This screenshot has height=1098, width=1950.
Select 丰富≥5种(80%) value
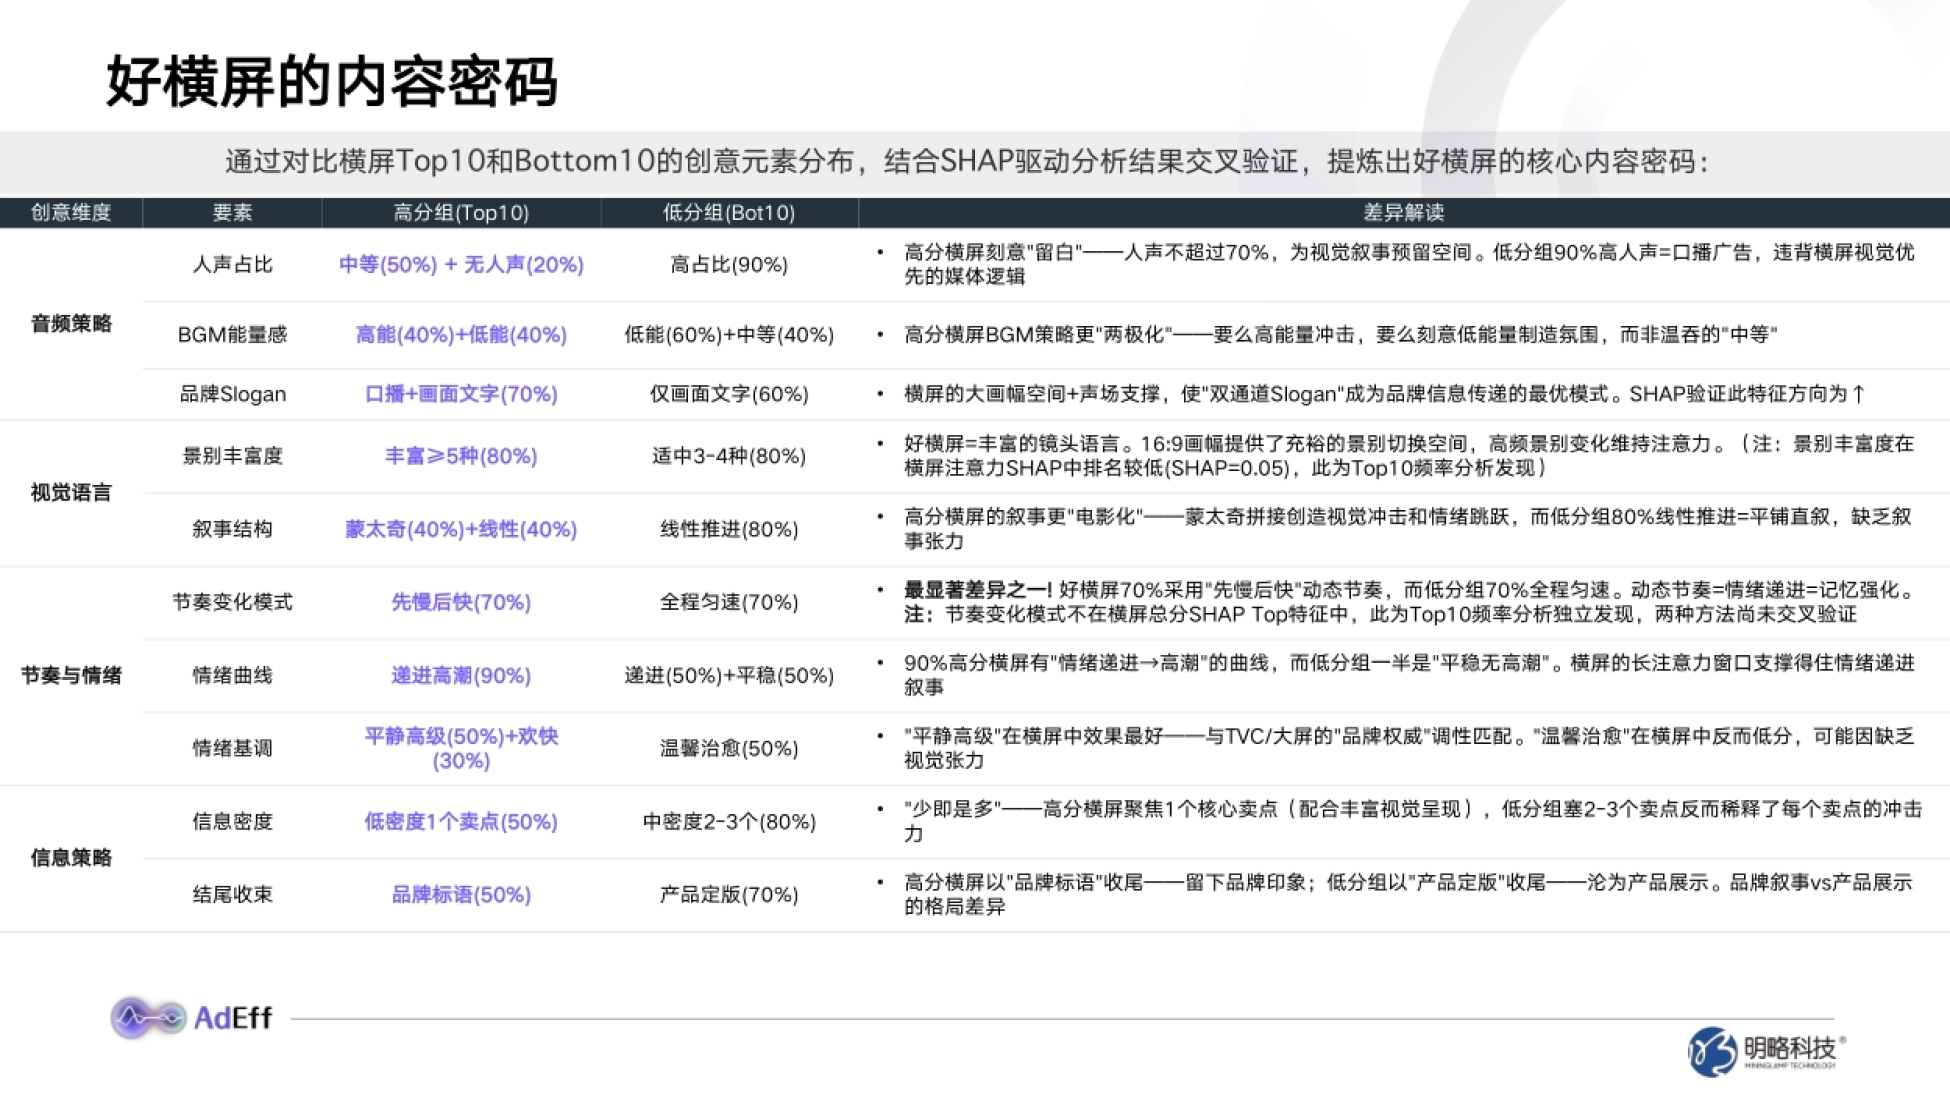click(x=461, y=456)
